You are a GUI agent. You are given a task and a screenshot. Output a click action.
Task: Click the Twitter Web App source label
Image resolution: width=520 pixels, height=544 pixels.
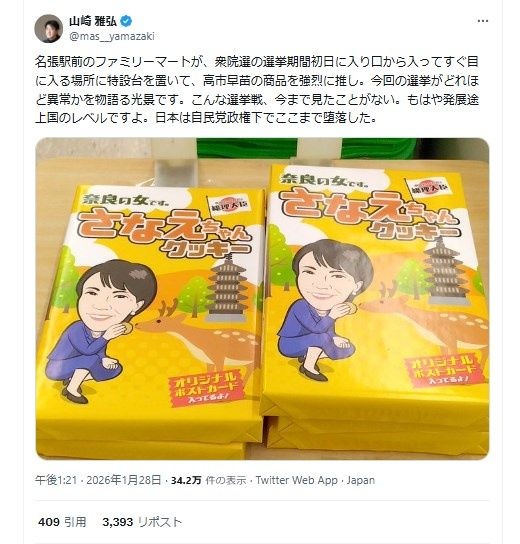pyautogui.click(x=297, y=480)
